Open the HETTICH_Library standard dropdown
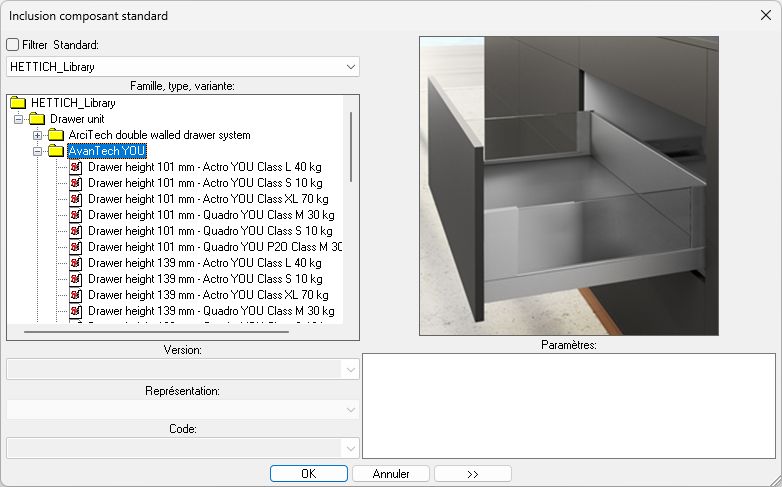This screenshot has width=782, height=487. 350,67
